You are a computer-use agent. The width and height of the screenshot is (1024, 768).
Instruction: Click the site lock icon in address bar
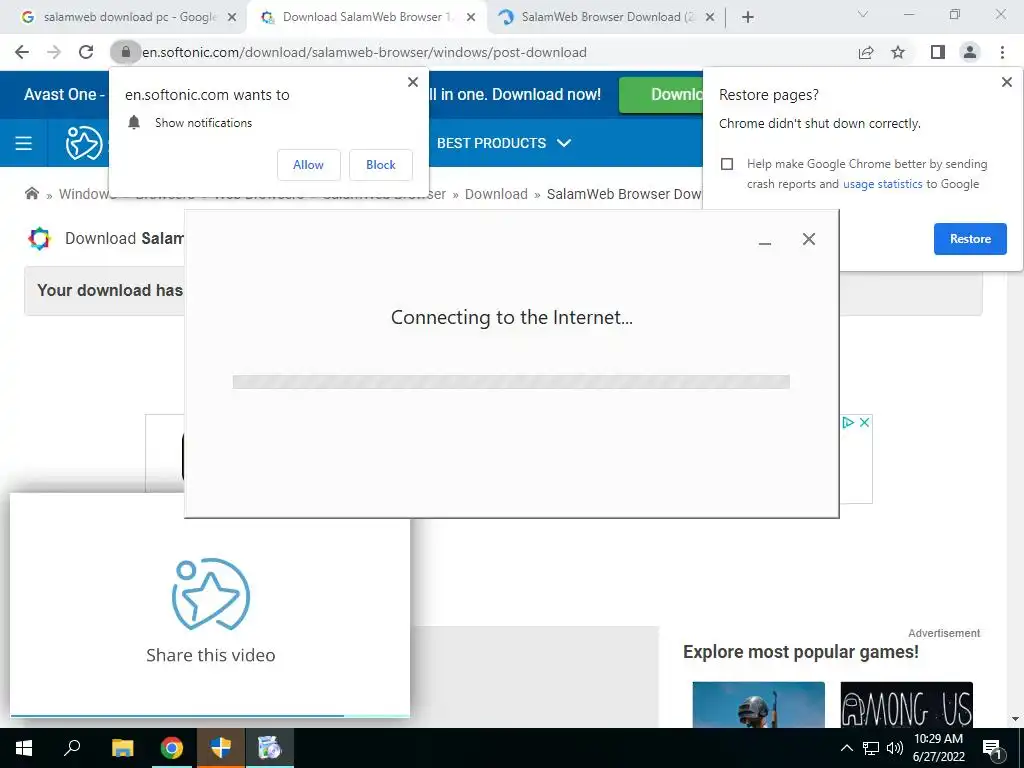[x=125, y=52]
